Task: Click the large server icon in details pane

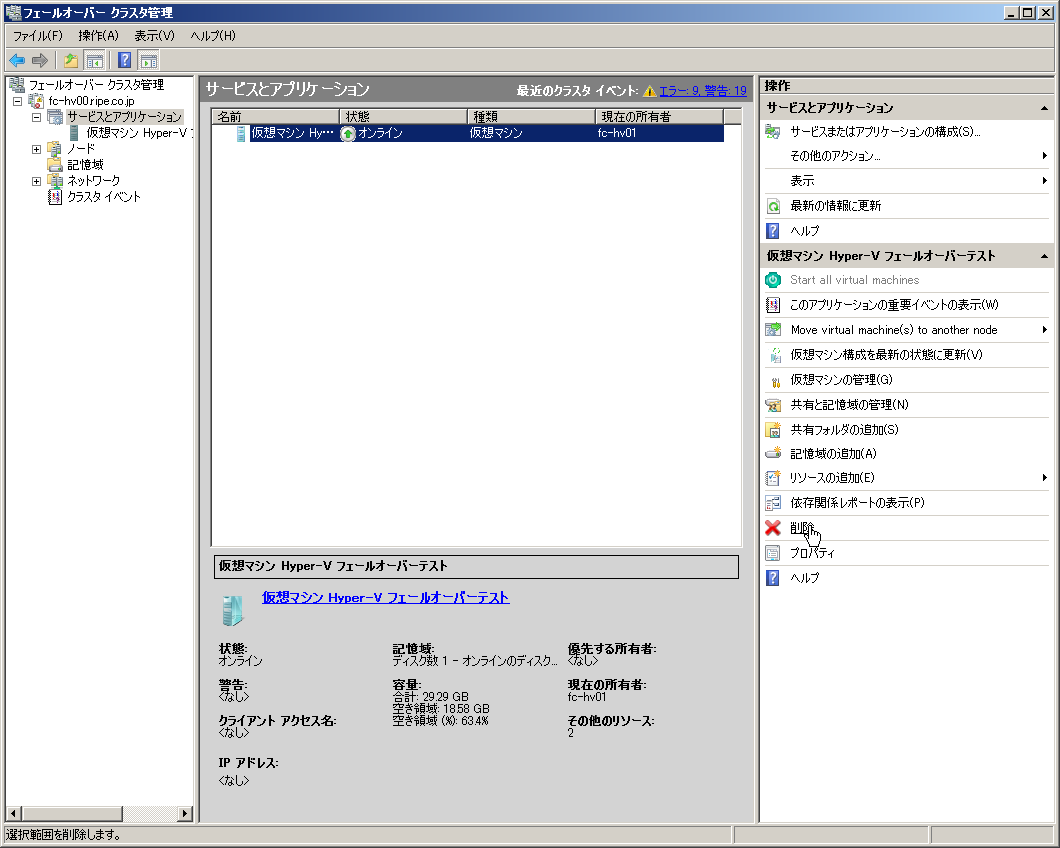Action: [232, 611]
